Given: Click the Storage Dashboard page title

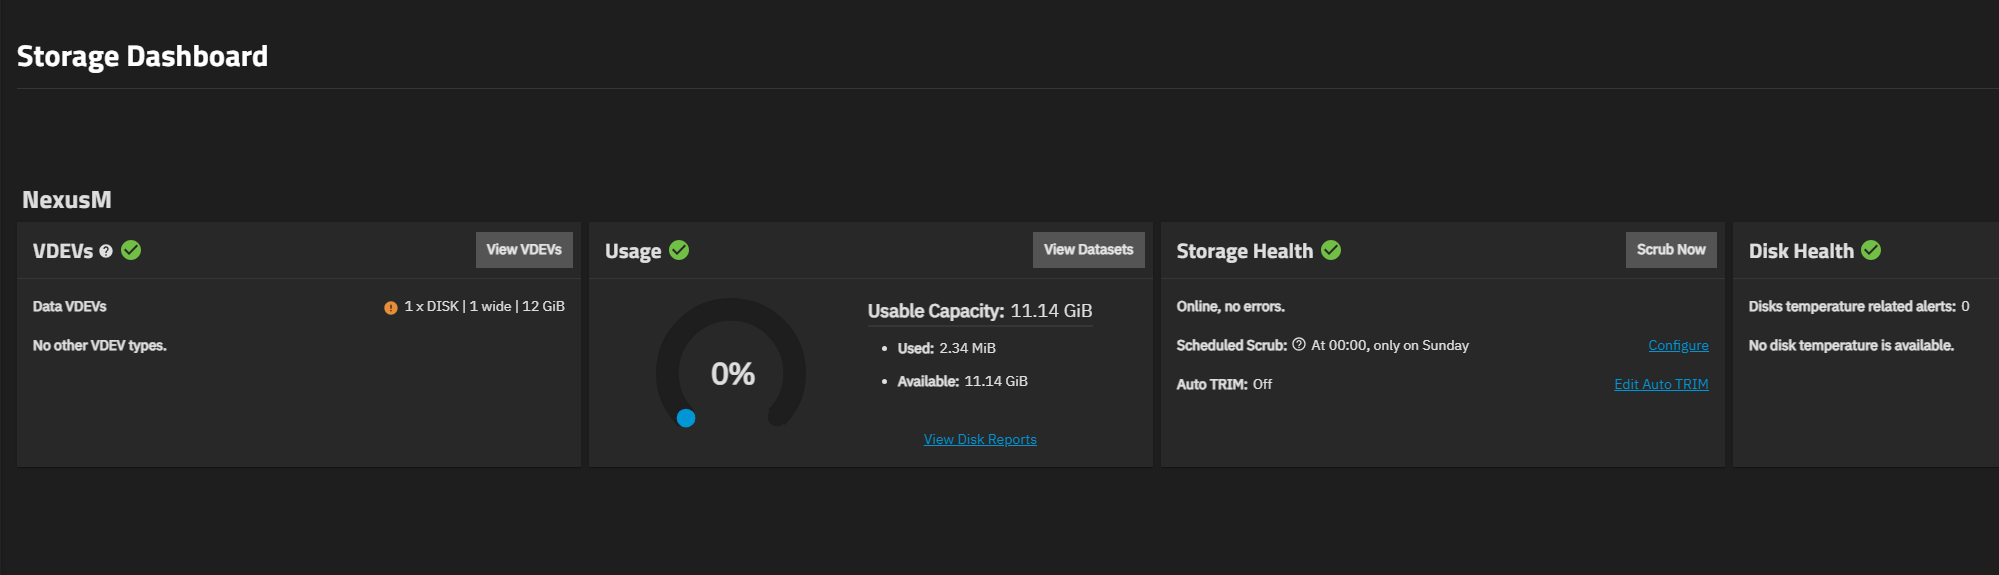Looking at the screenshot, I should (143, 56).
